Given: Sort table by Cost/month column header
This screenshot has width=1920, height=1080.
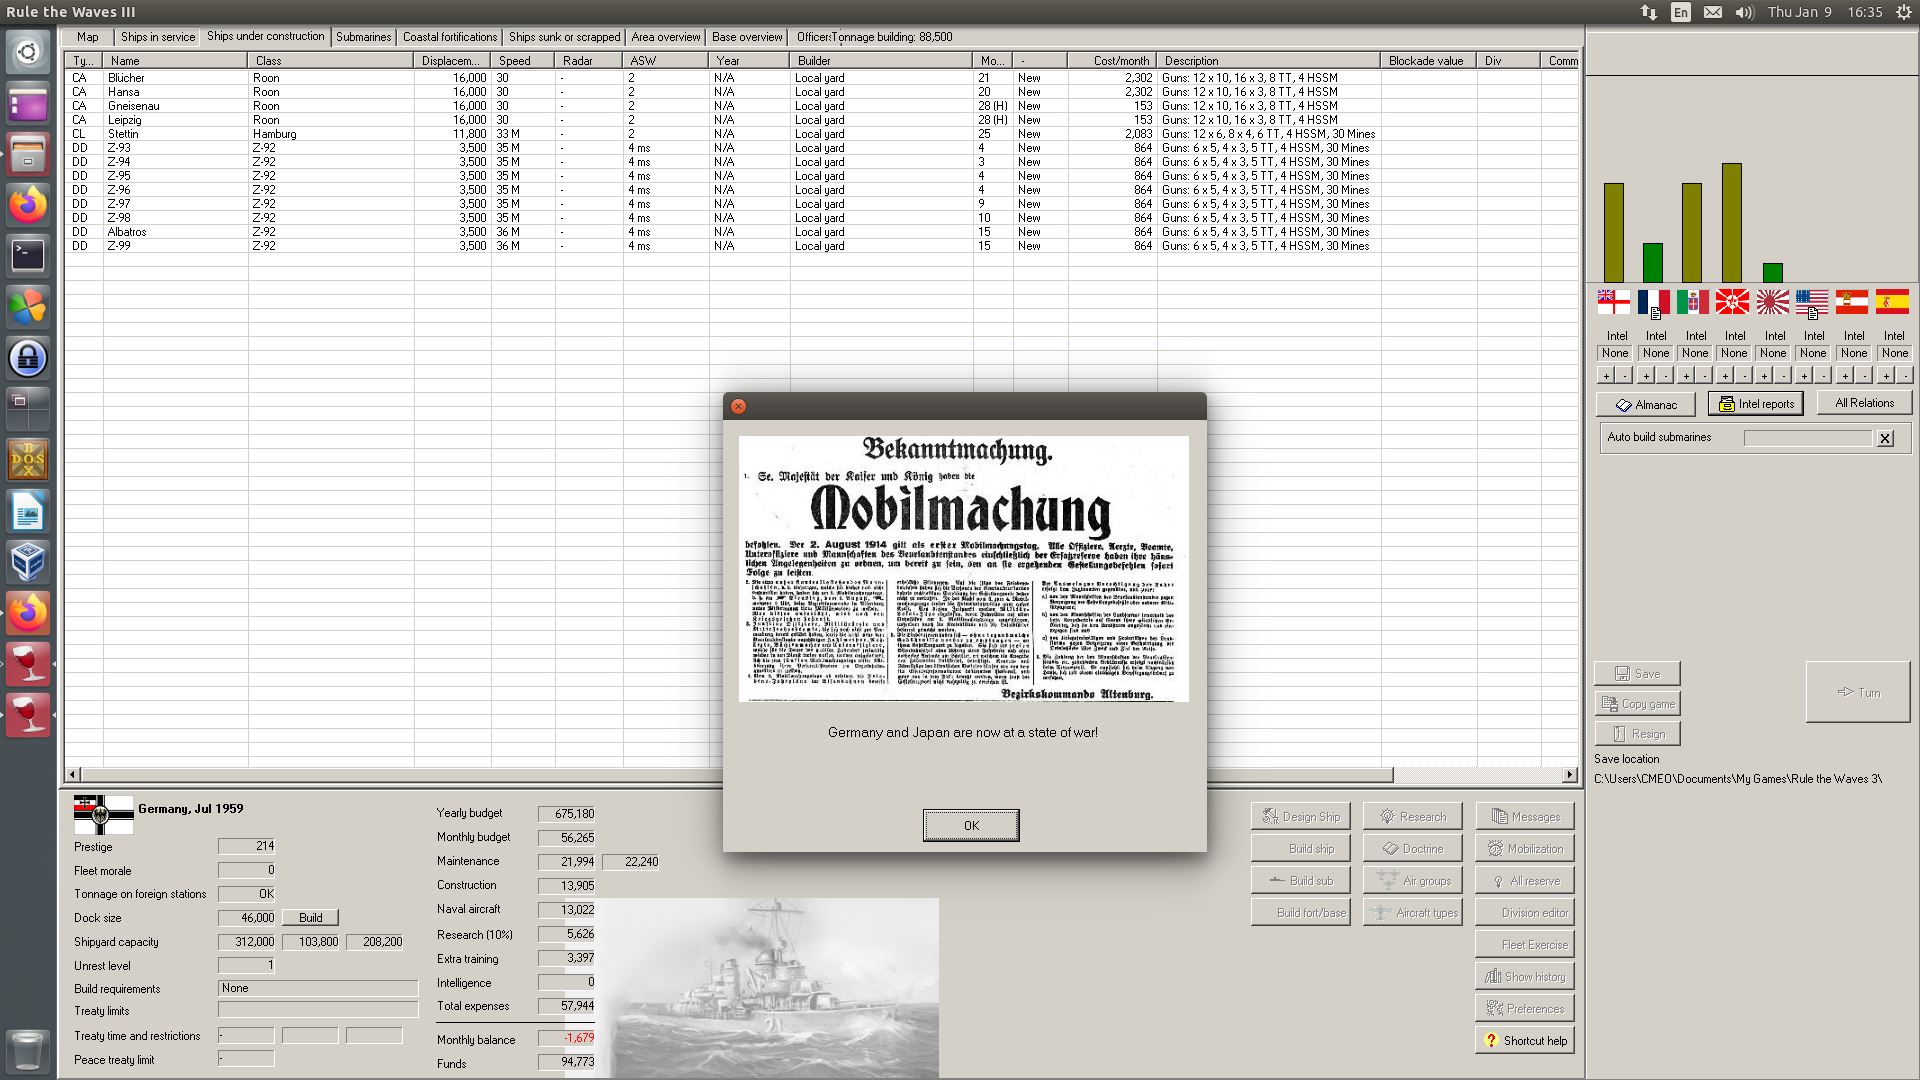Looking at the screenshot, I should point(1112,61).
